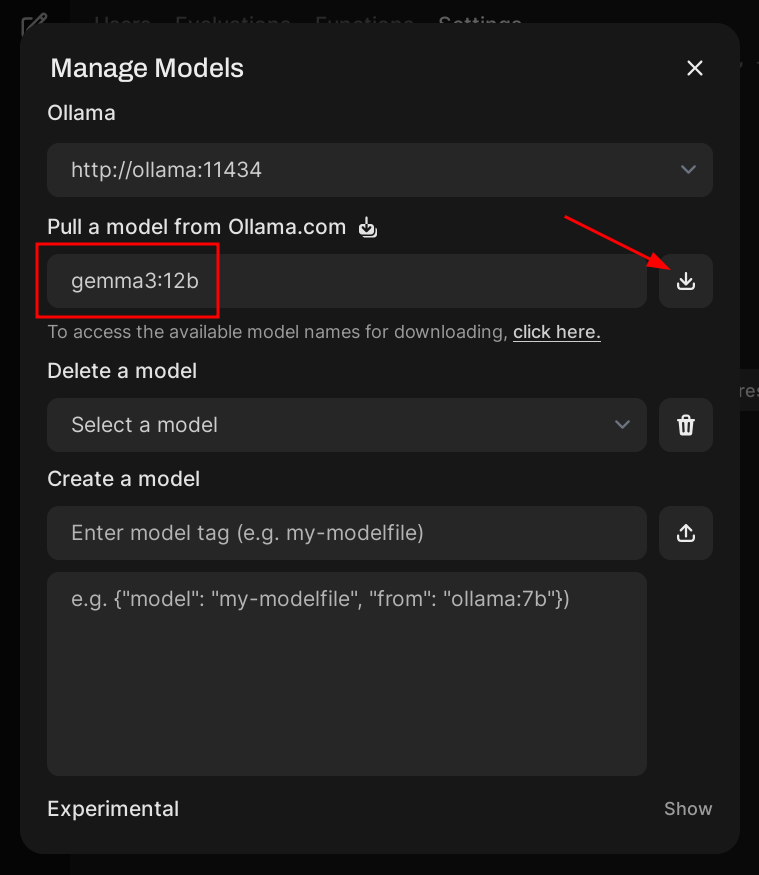The image size is (759, 875).
Task: Click the Ollama icon beside the Pull a model heading
Action: (x=368, y=227)
